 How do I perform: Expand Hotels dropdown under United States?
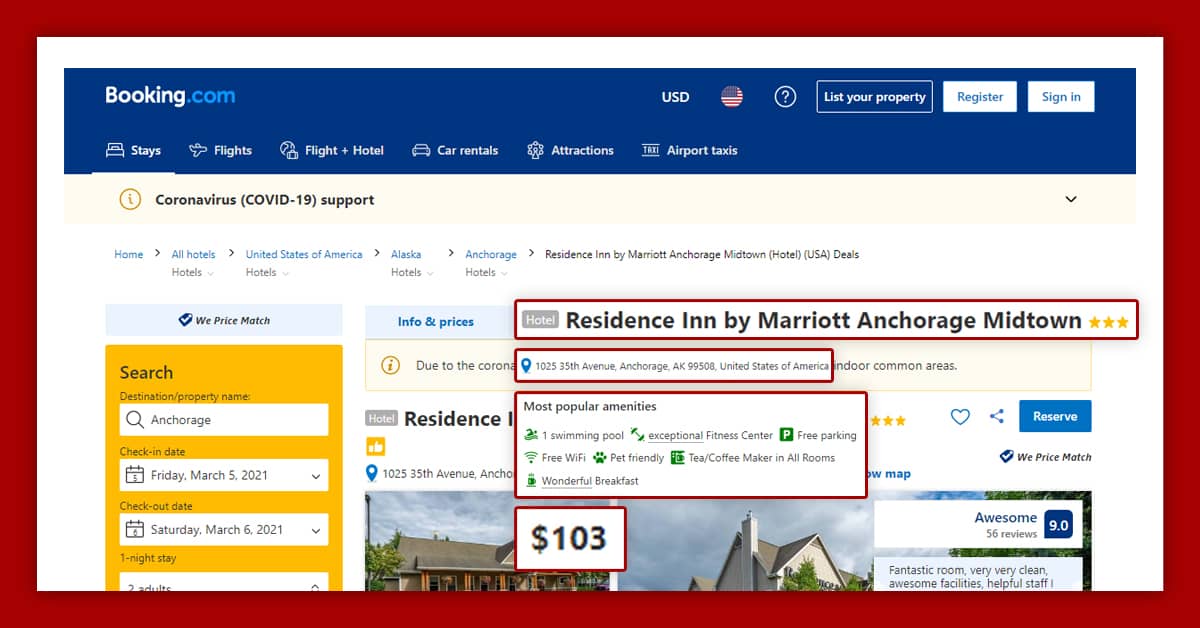[268, 272]
